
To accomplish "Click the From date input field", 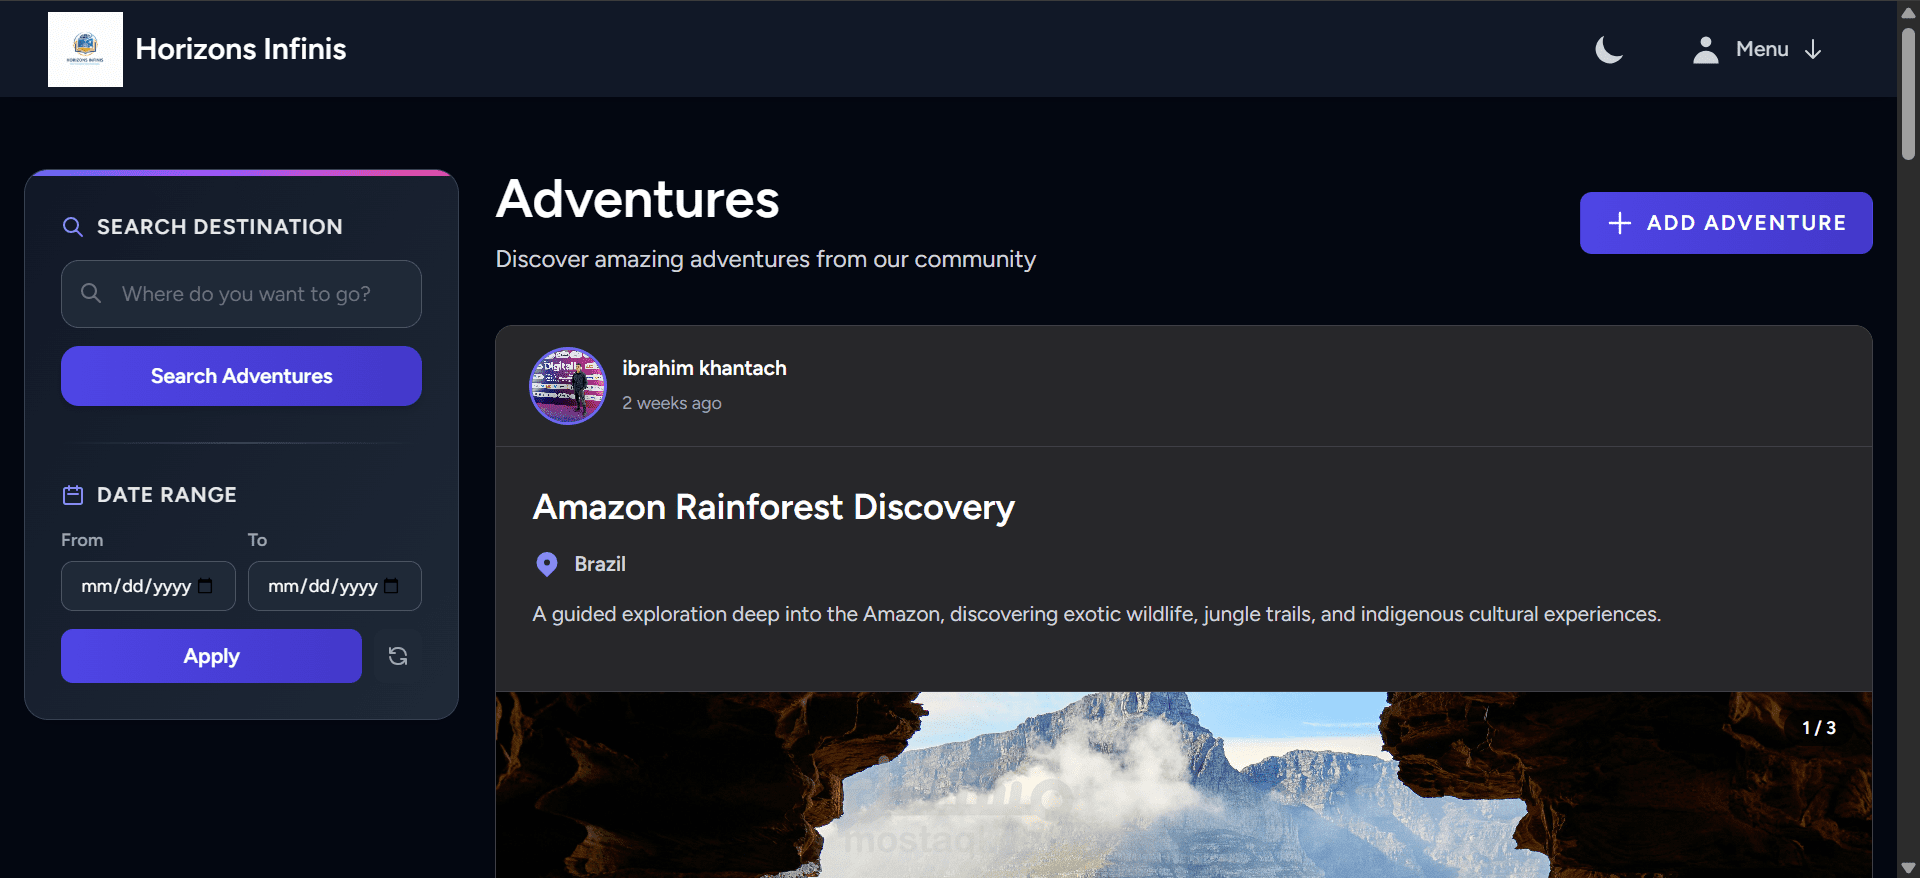I will (148, 586).
